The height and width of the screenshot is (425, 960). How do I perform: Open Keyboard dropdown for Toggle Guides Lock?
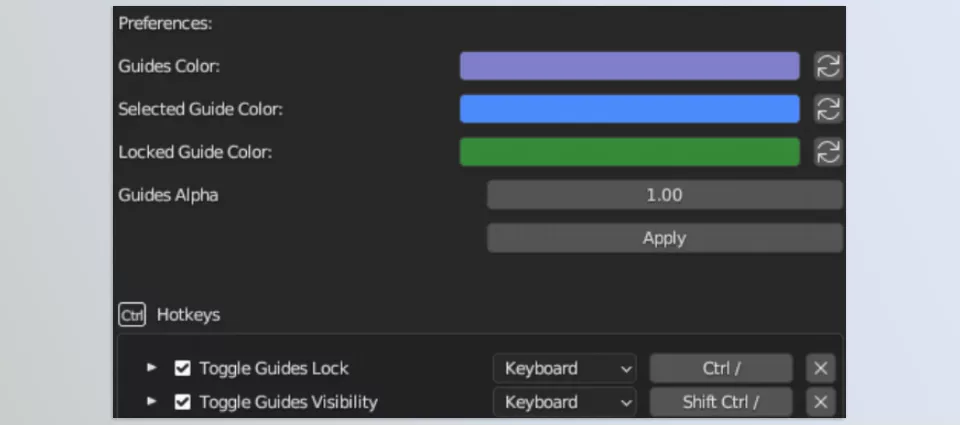(x=565, y=368)
